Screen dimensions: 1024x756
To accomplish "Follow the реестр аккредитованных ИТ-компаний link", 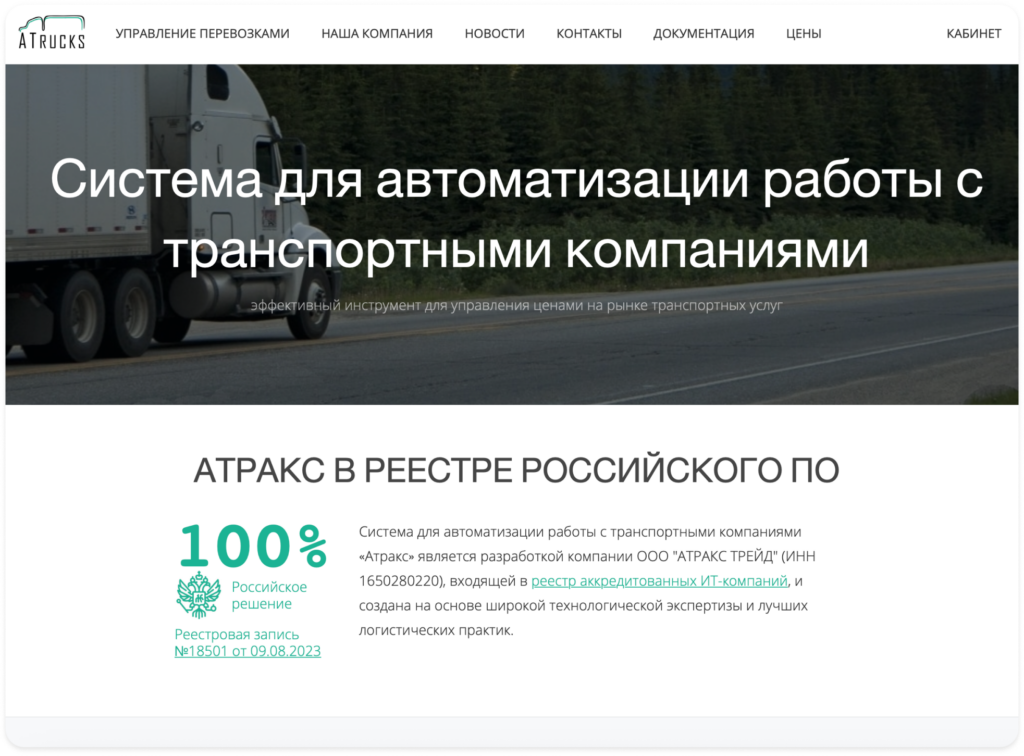I will (660, 581).
